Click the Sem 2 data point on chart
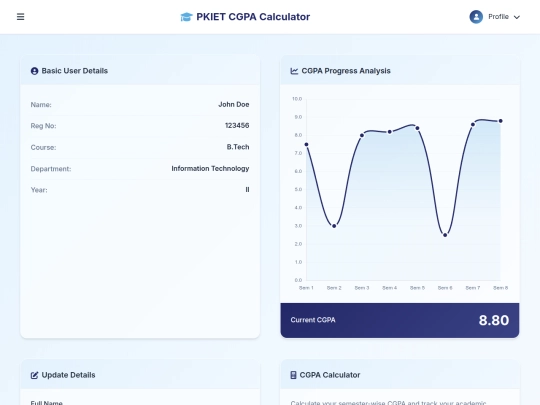 coord(334,226)
